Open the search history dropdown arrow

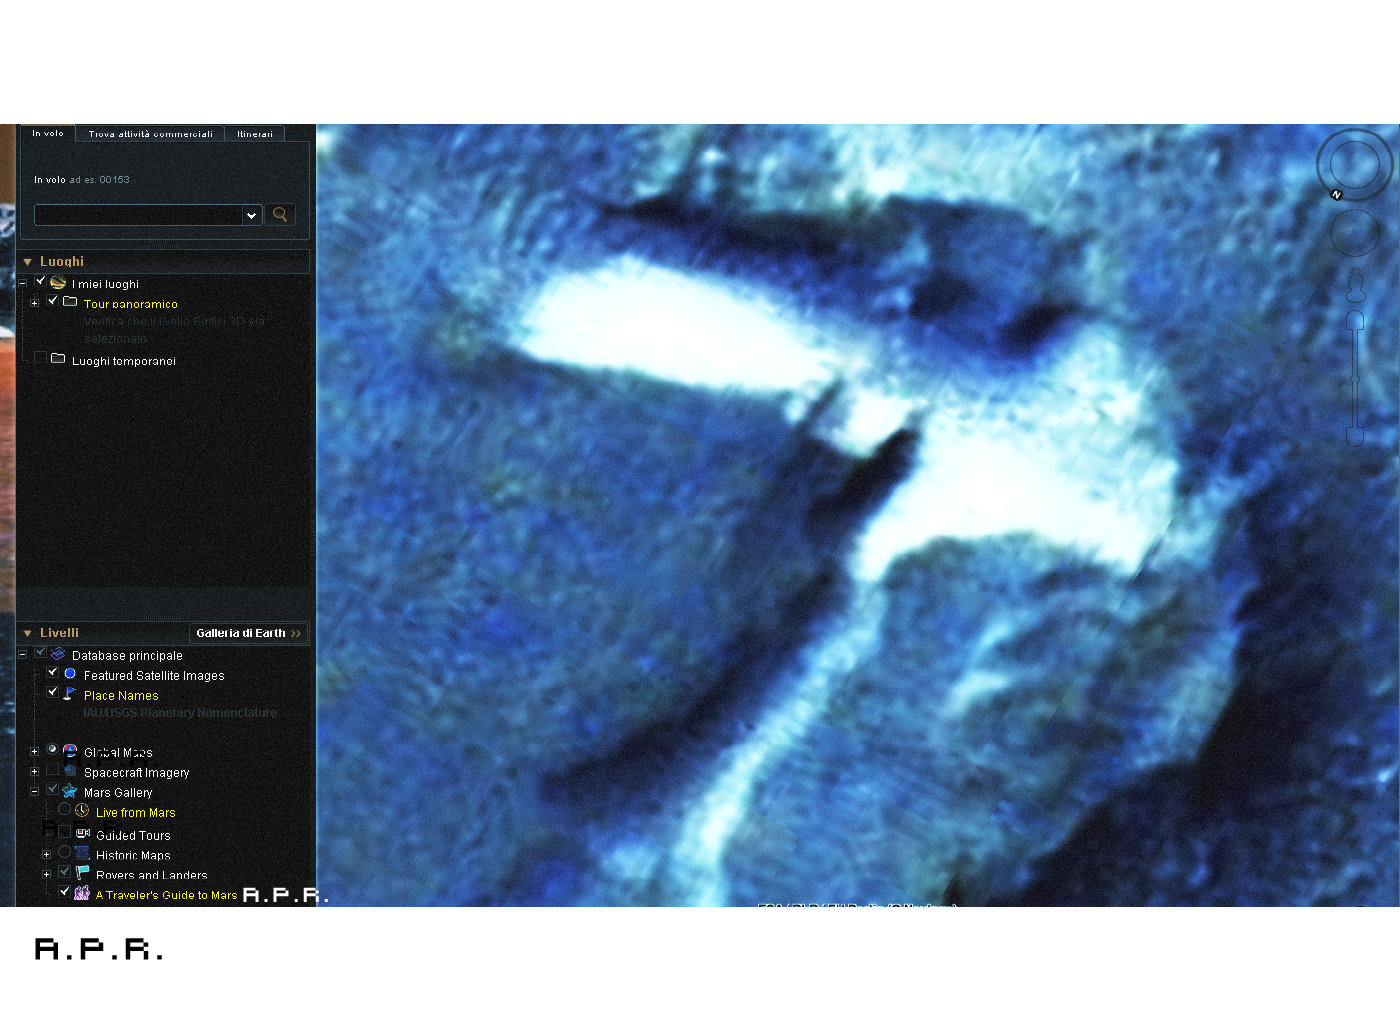(251, 215)
